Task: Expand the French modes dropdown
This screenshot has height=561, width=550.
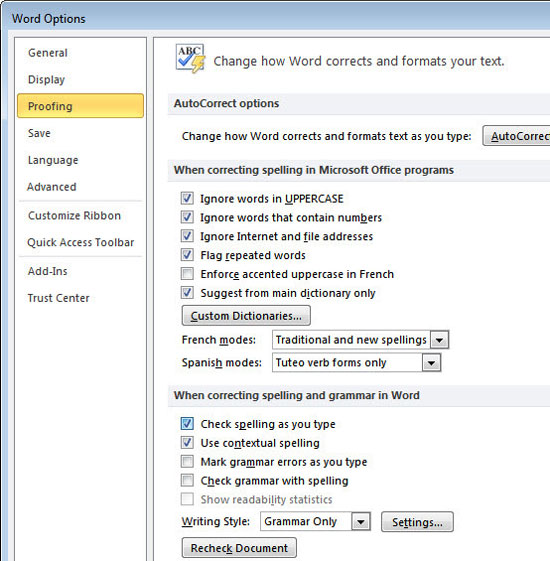Action: (439, 340)
